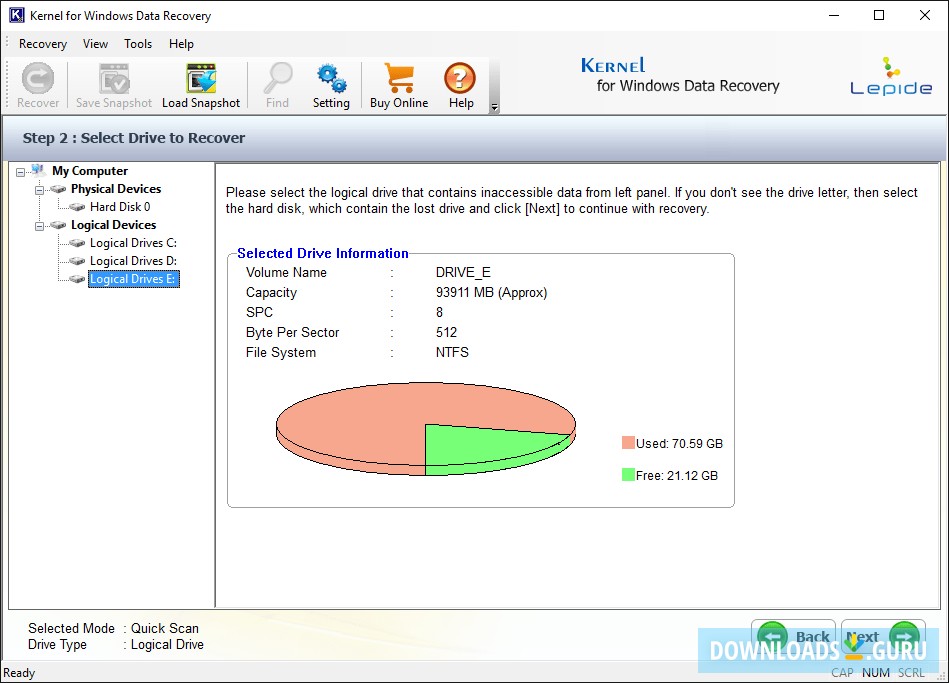Click the Next button

(x=883, y=637)
